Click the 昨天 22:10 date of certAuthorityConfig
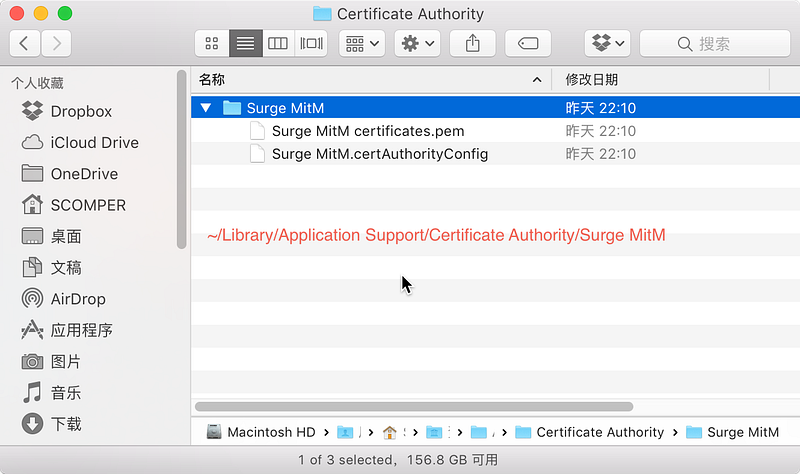The height and width of the screenshot is (474, 800). [x=601, y=154]
